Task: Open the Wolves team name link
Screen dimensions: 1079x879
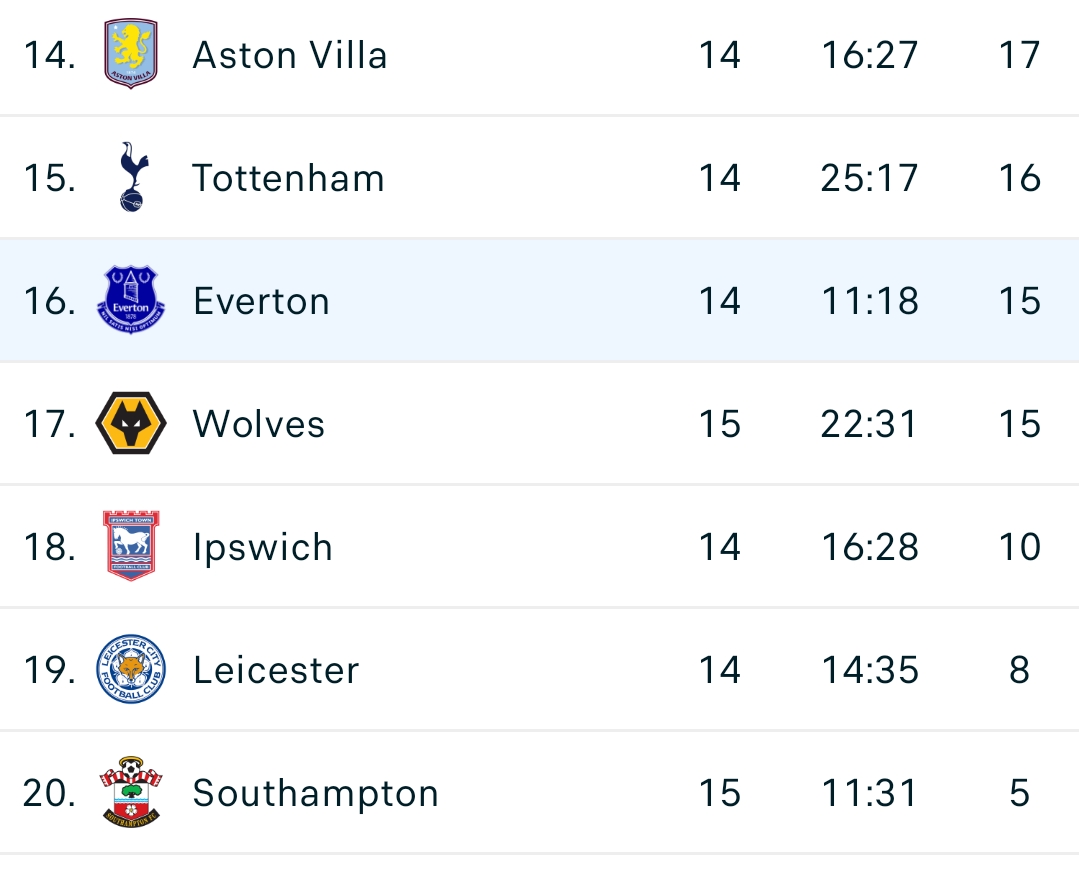Action: 259,423
